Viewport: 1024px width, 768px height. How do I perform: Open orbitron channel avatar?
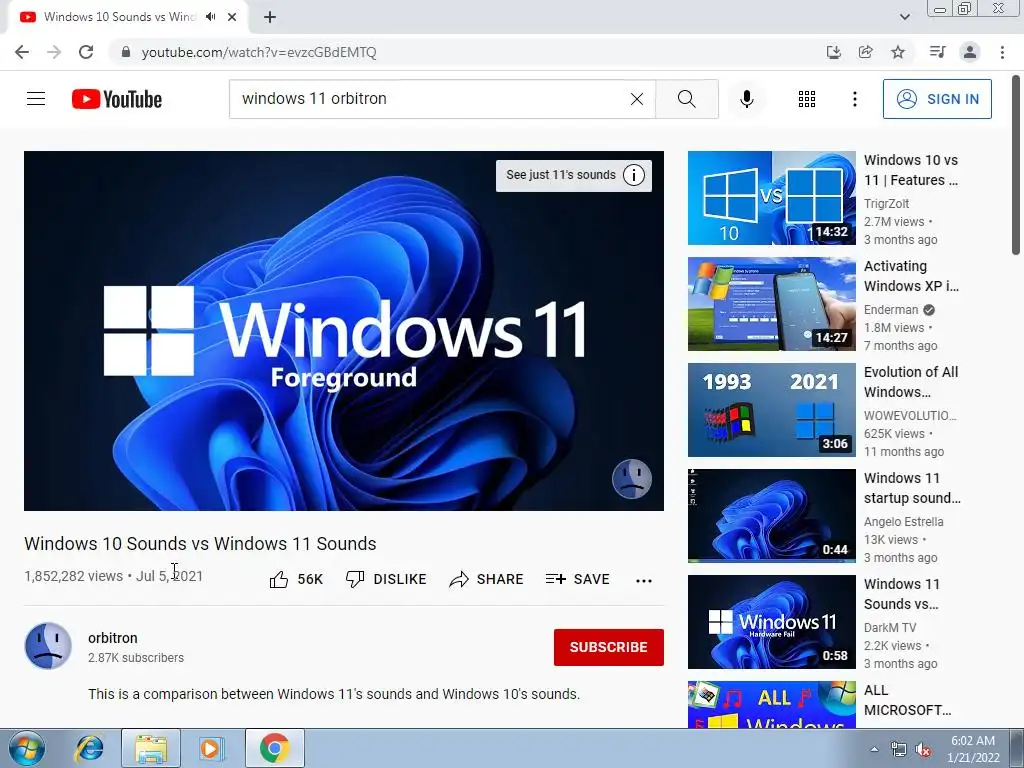48,646
